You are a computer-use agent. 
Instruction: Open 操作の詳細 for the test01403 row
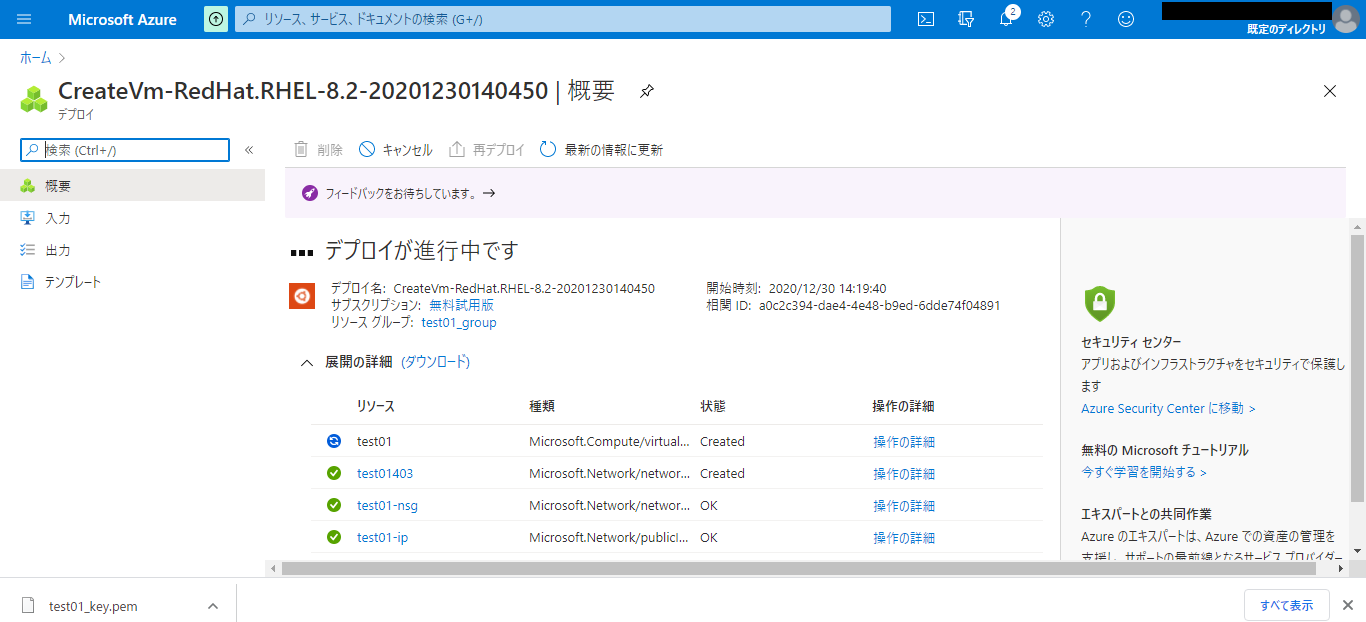pyautogui.click(x=904, y=474)
